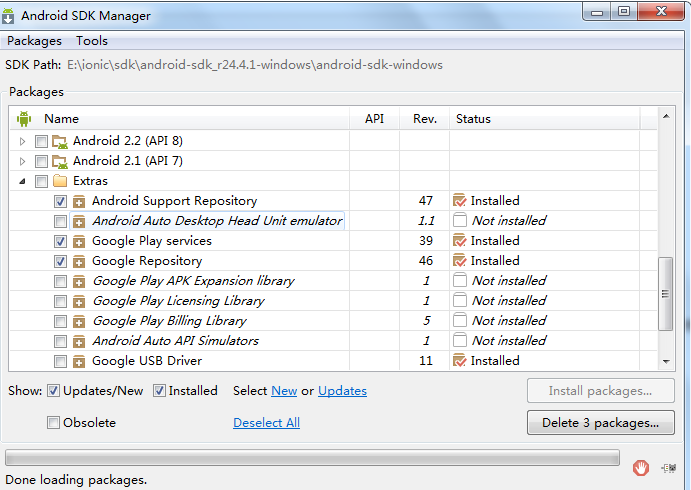The width and height of the screenshot is (691, 490).
Task: Click the Google Play APK Expansion package icon
Action: [x=79, y=281]
